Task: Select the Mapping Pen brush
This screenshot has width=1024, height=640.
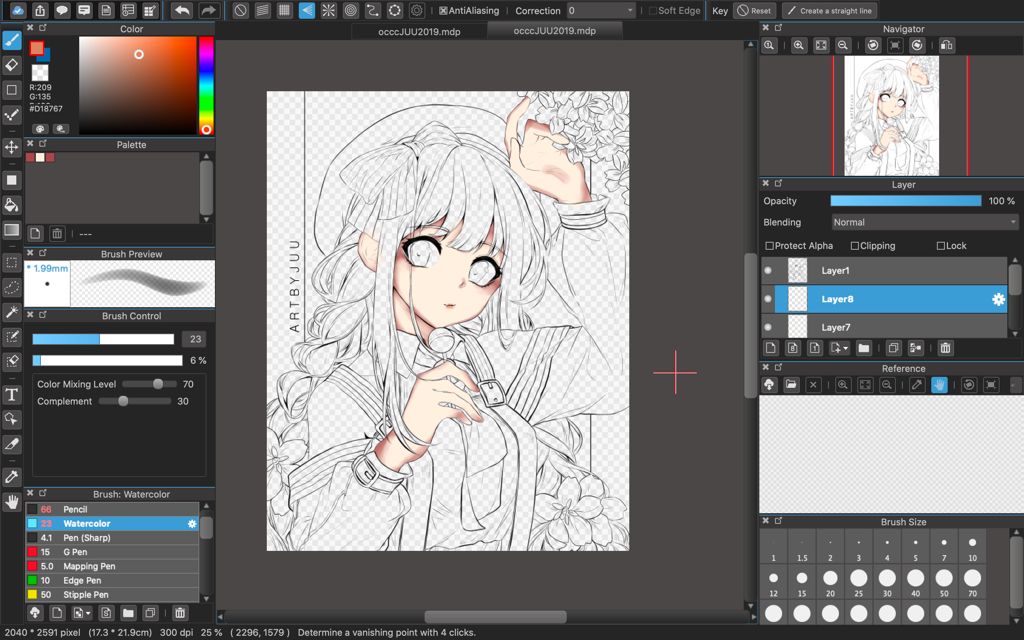Action: pyautogui.click(x=112, y=566)
